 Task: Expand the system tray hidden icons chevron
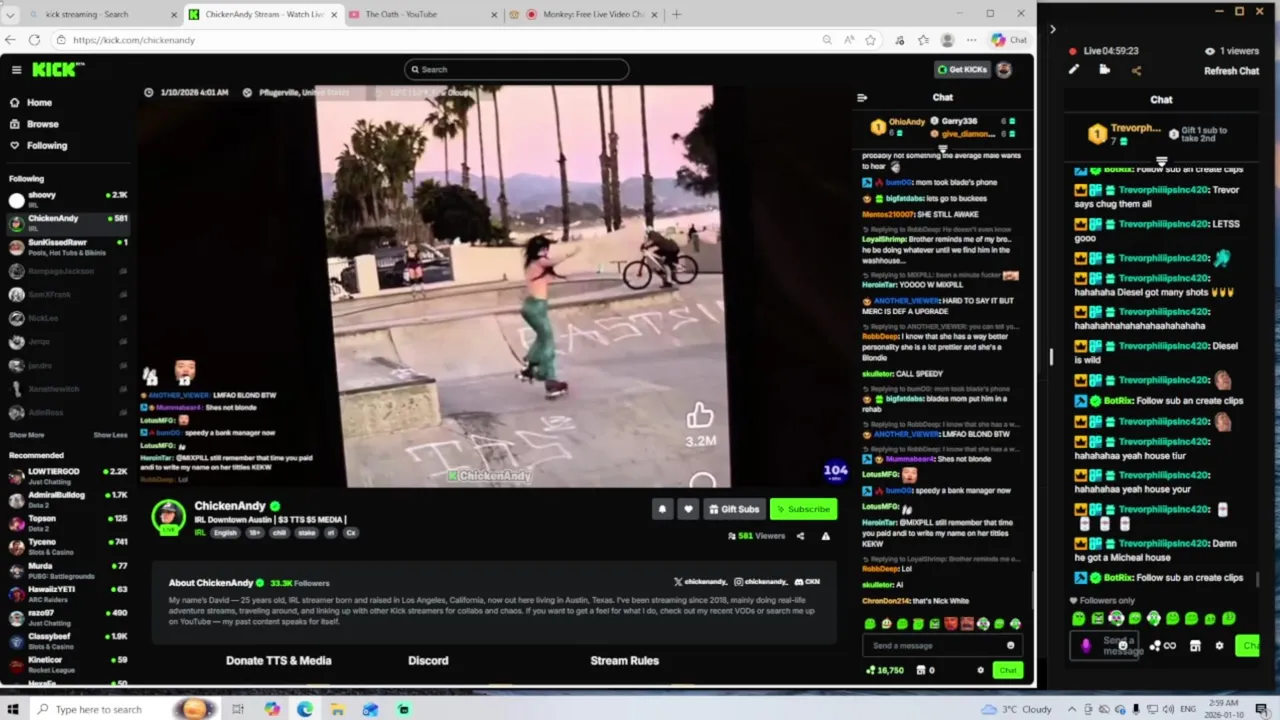1072,709
